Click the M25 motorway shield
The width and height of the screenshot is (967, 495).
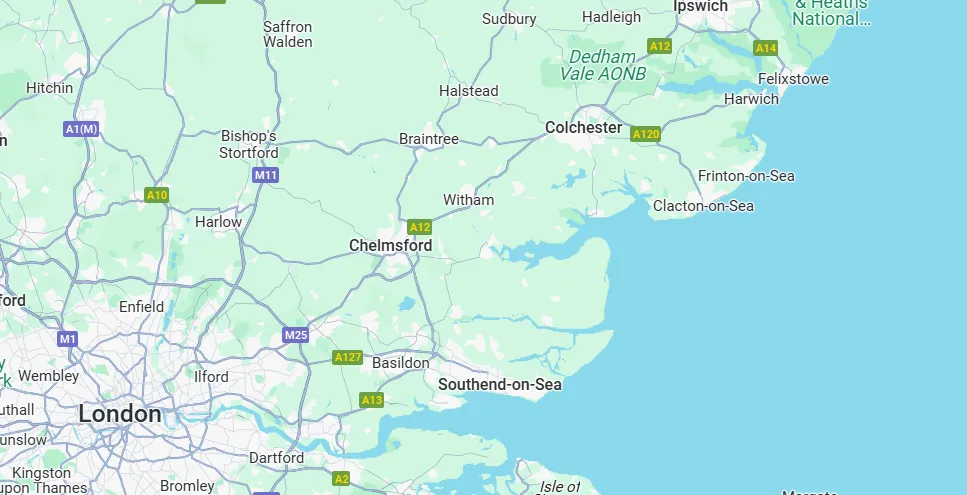[x=295, y=335]
